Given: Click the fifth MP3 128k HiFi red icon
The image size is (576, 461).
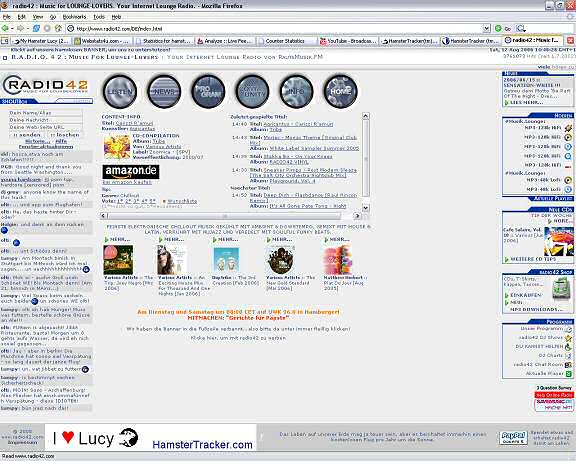Looking at the screenshot, I should (x=568, y=166).
